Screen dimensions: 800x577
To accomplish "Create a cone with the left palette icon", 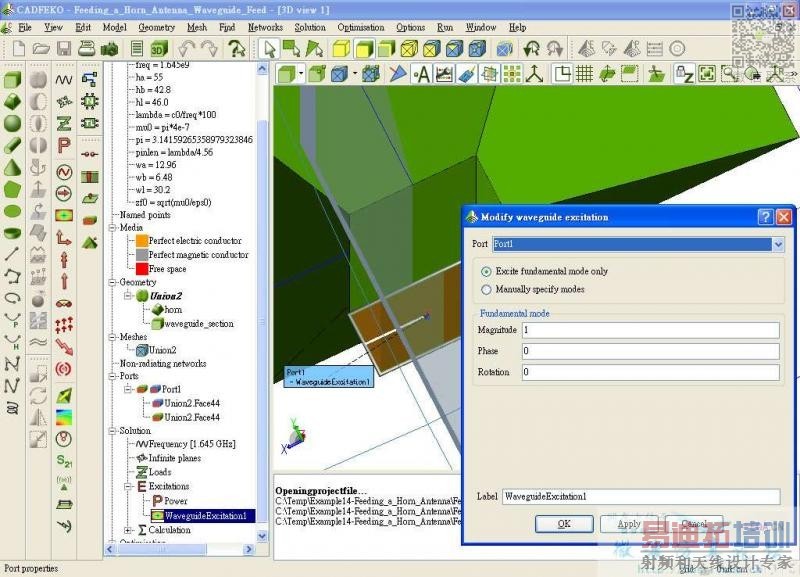I will point(12,167).
